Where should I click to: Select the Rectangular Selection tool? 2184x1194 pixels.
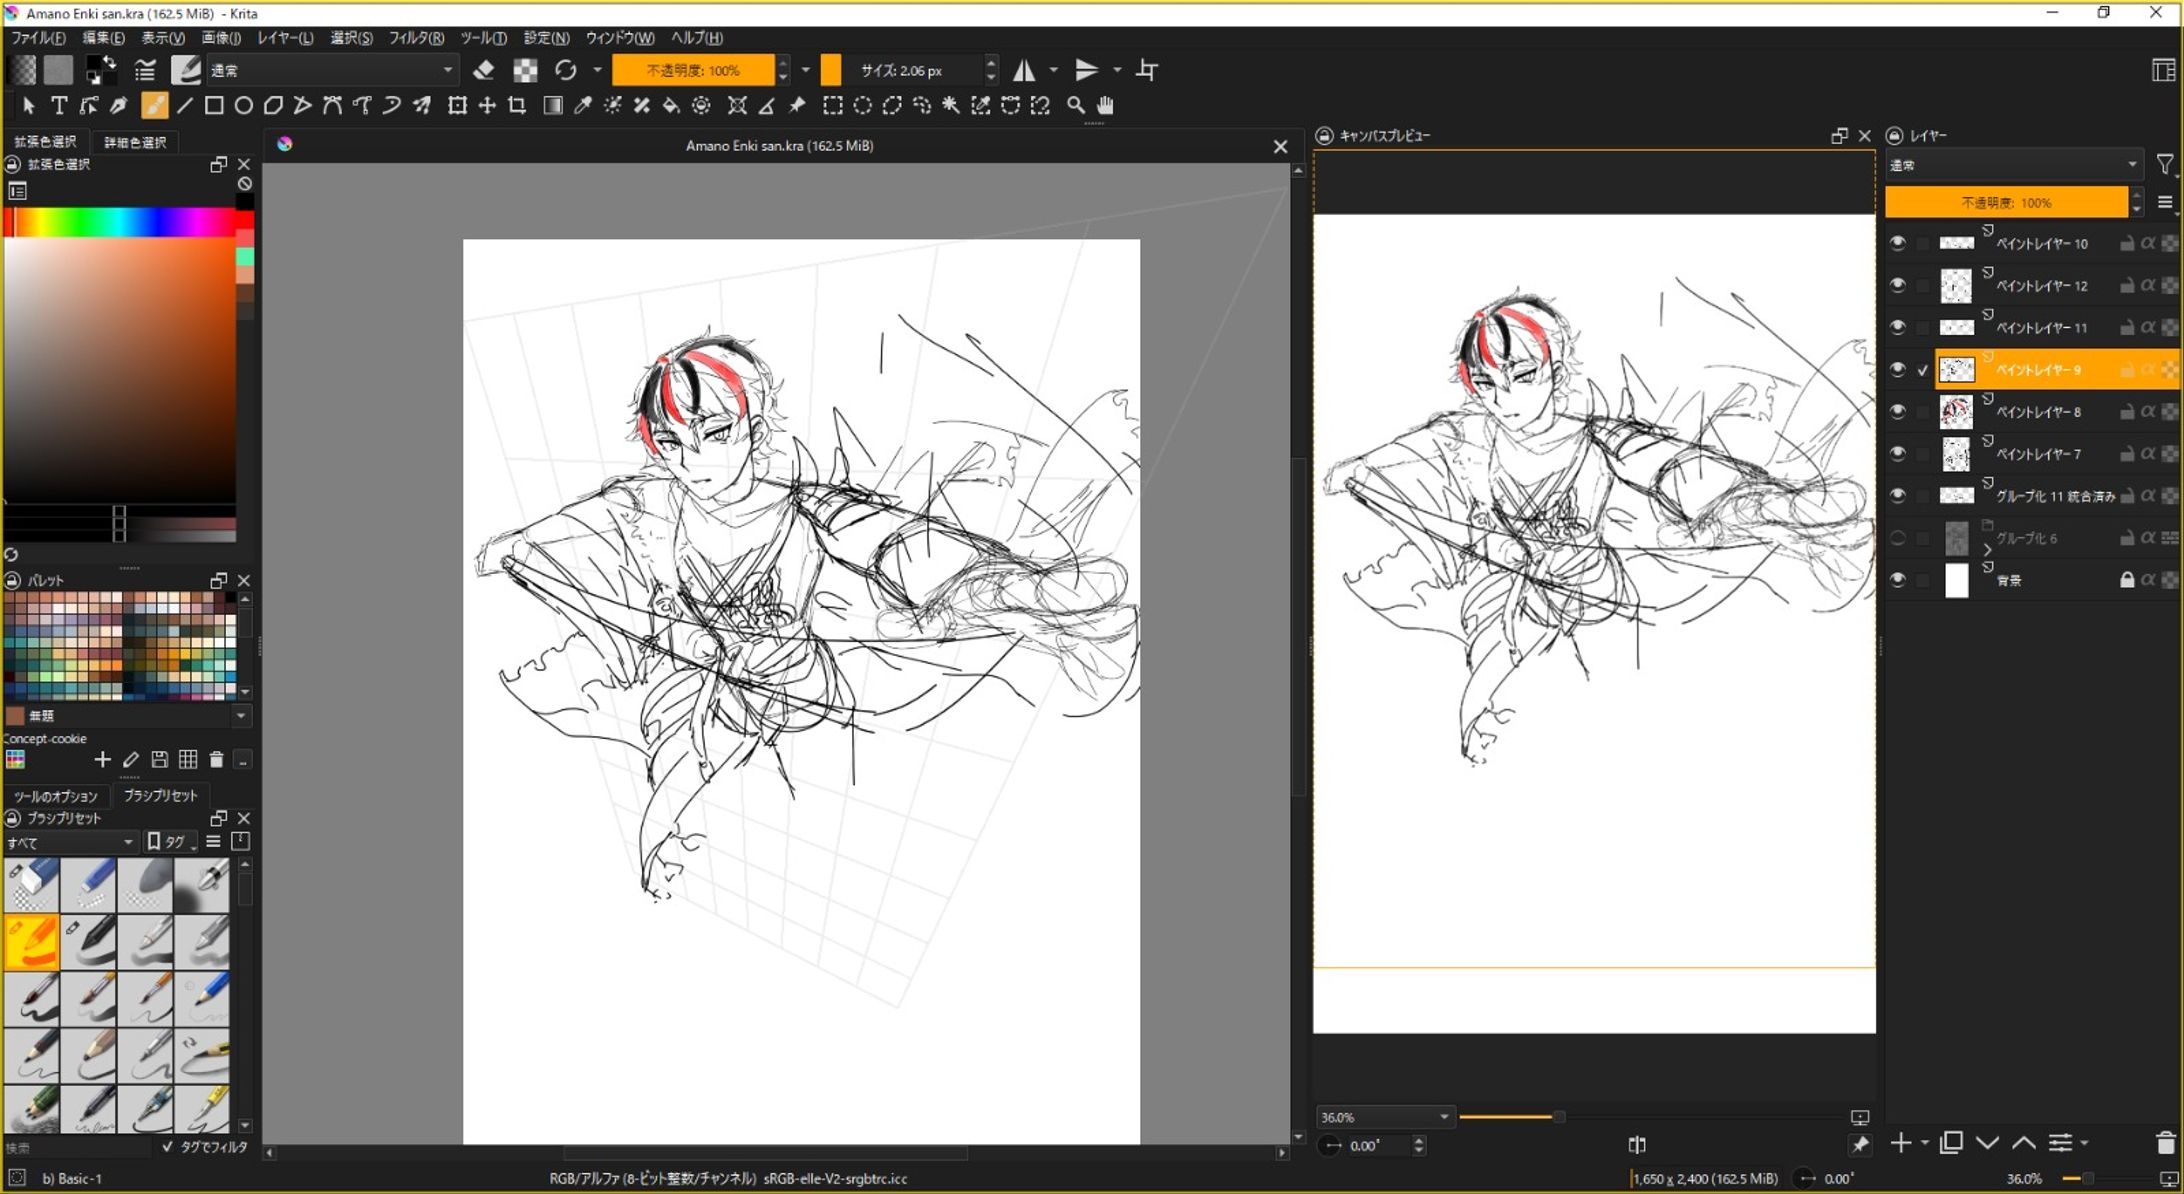pyautogui.click(x=832, y=105)
